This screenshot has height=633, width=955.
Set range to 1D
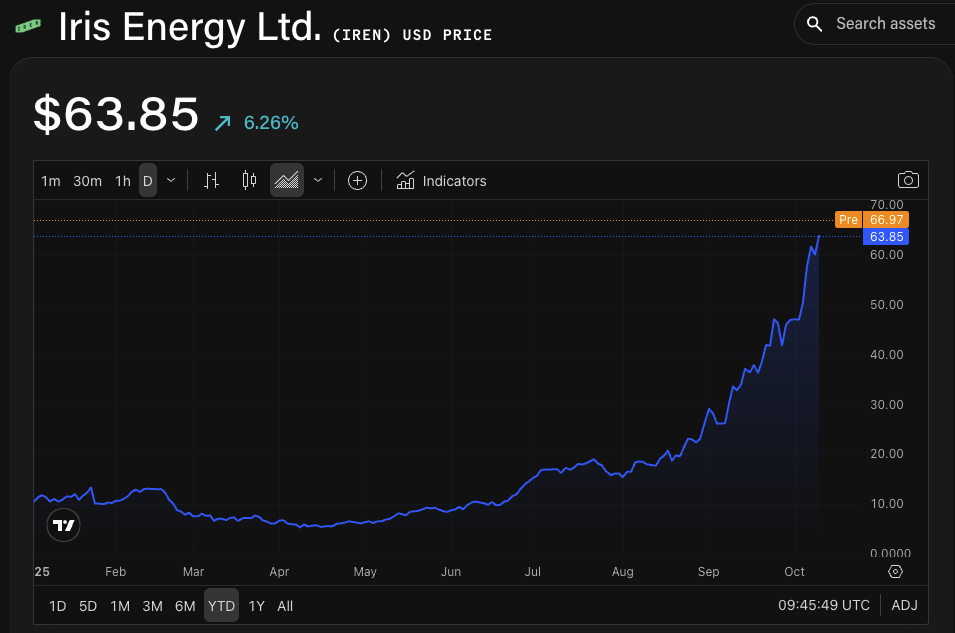57,606
